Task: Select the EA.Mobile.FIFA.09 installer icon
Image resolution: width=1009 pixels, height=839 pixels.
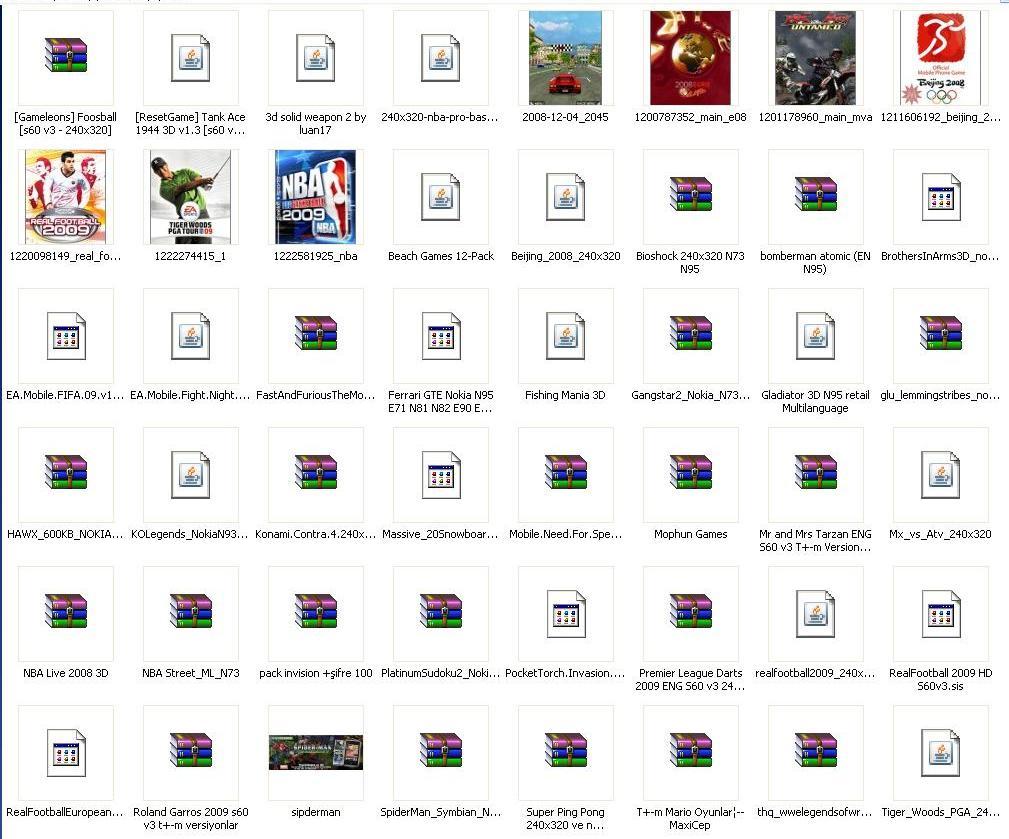Action: (x=66, y=335)
